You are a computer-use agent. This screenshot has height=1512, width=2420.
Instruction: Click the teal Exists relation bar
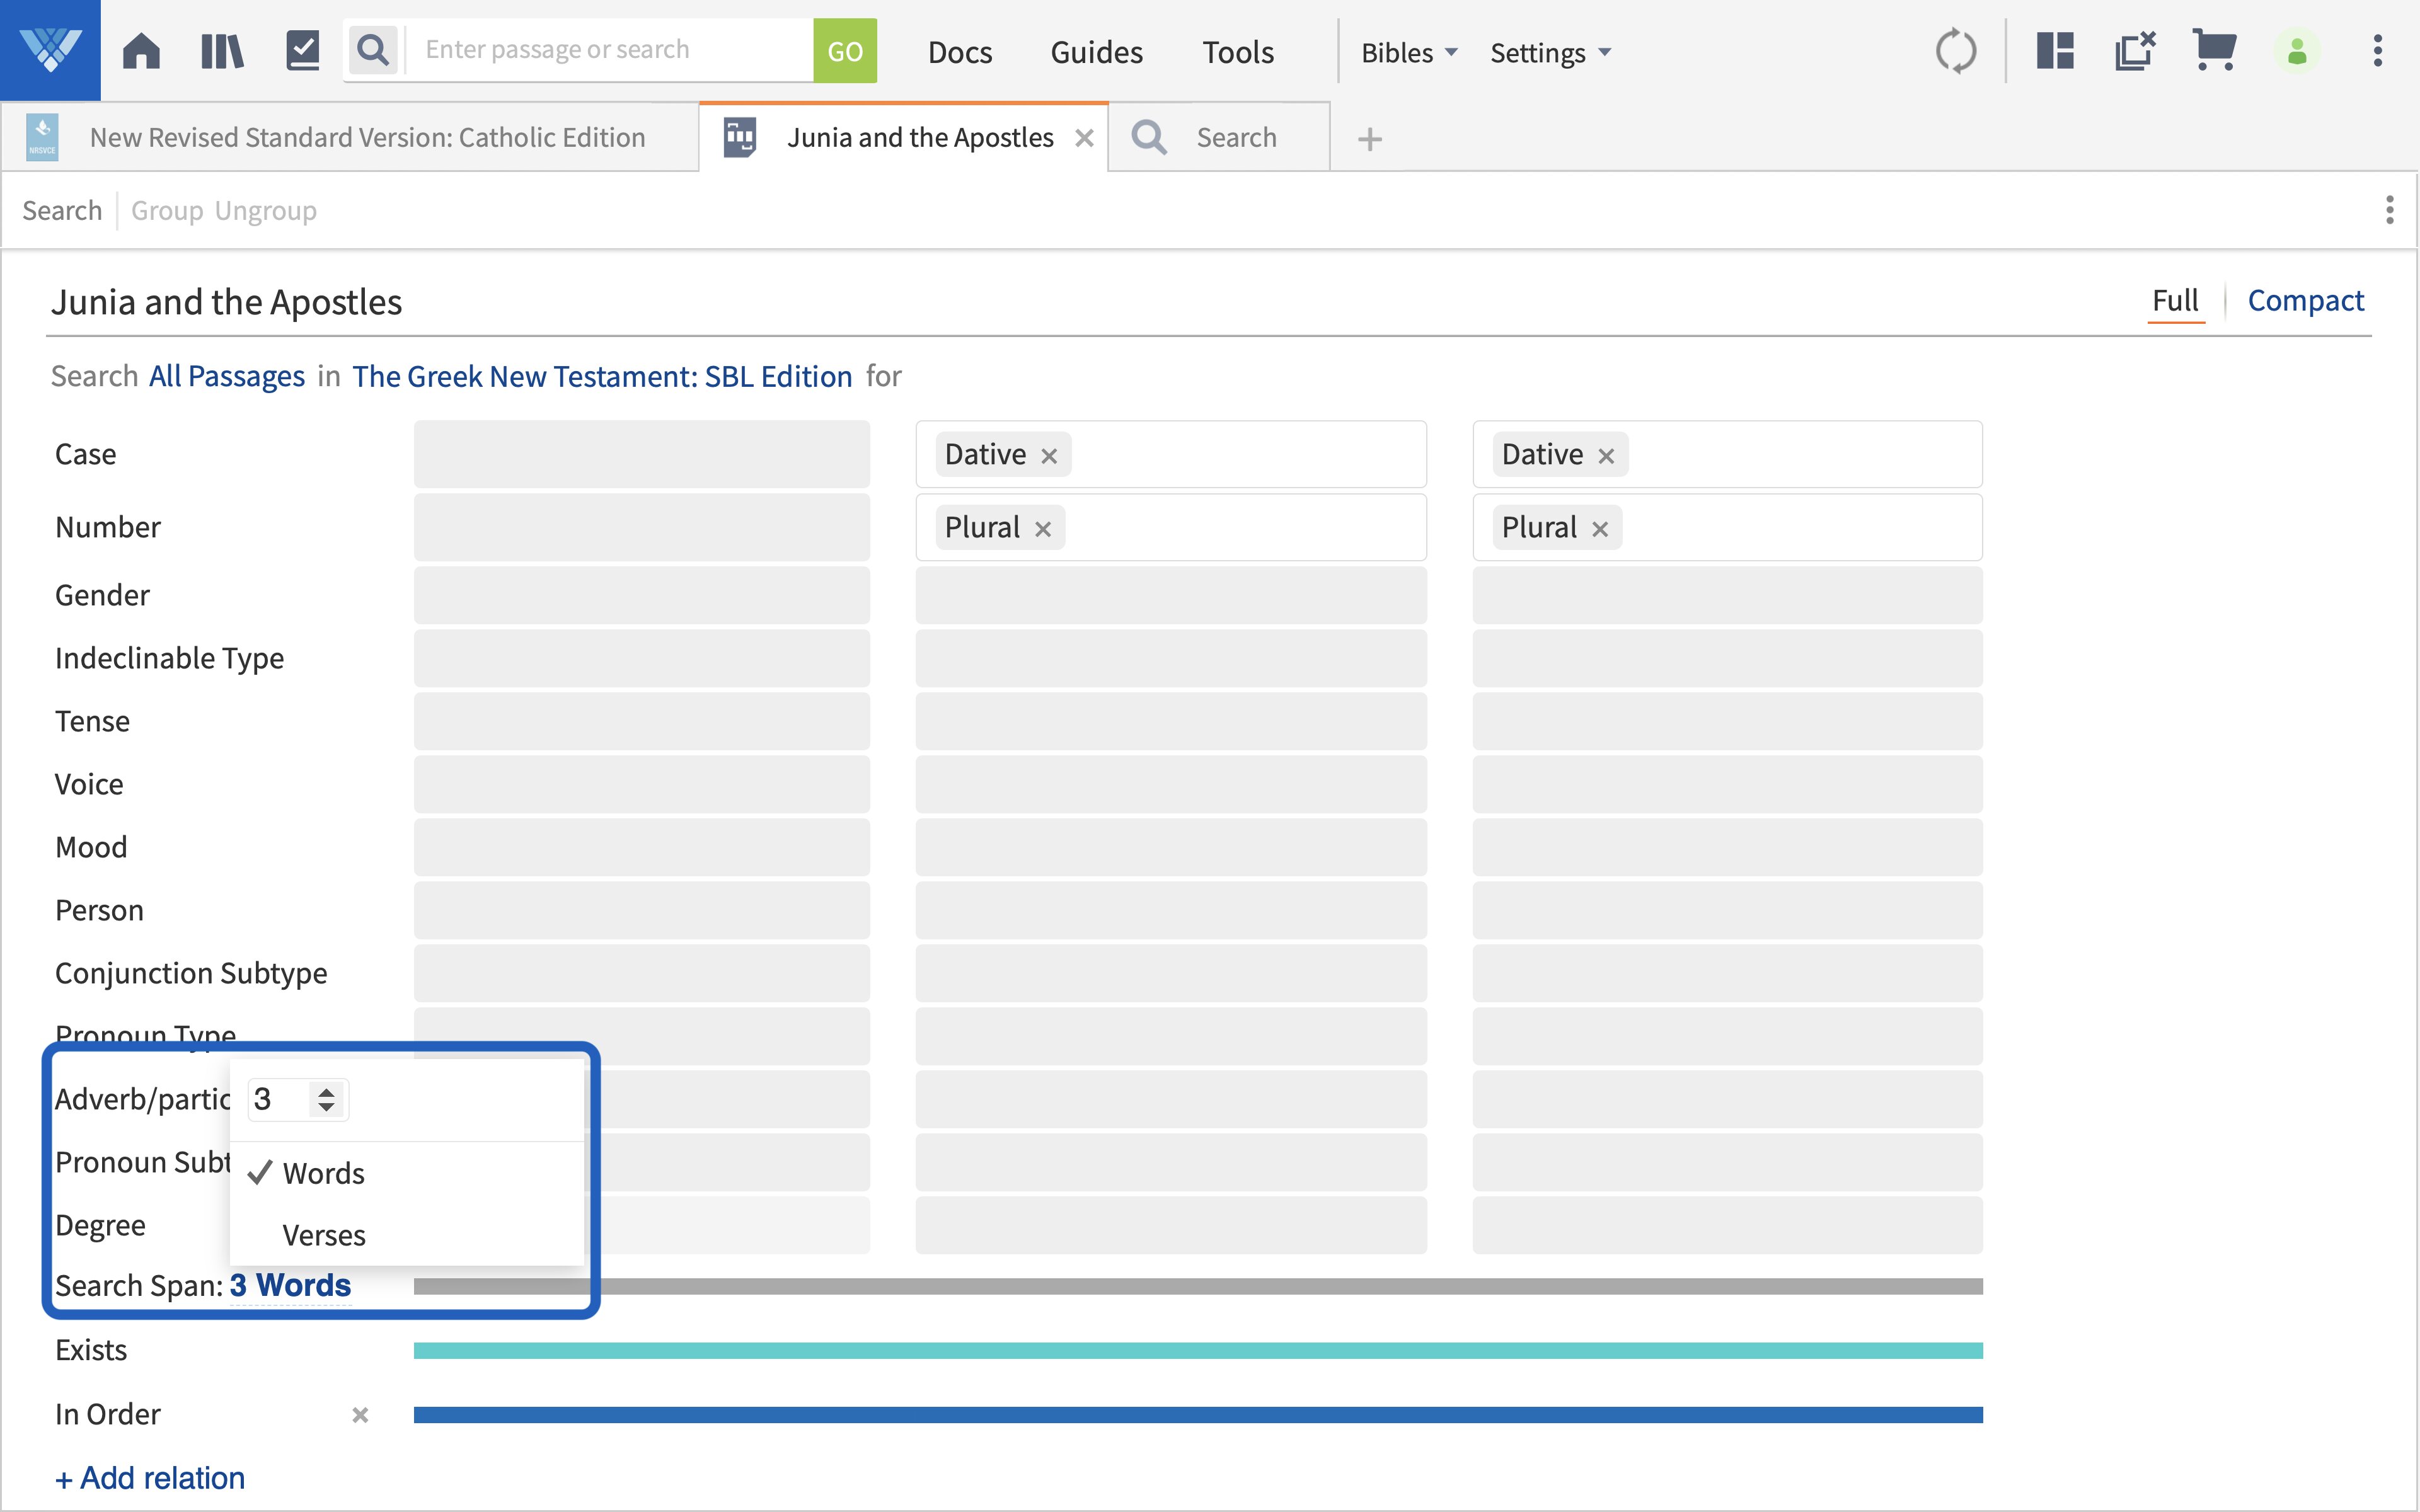1198,1351
